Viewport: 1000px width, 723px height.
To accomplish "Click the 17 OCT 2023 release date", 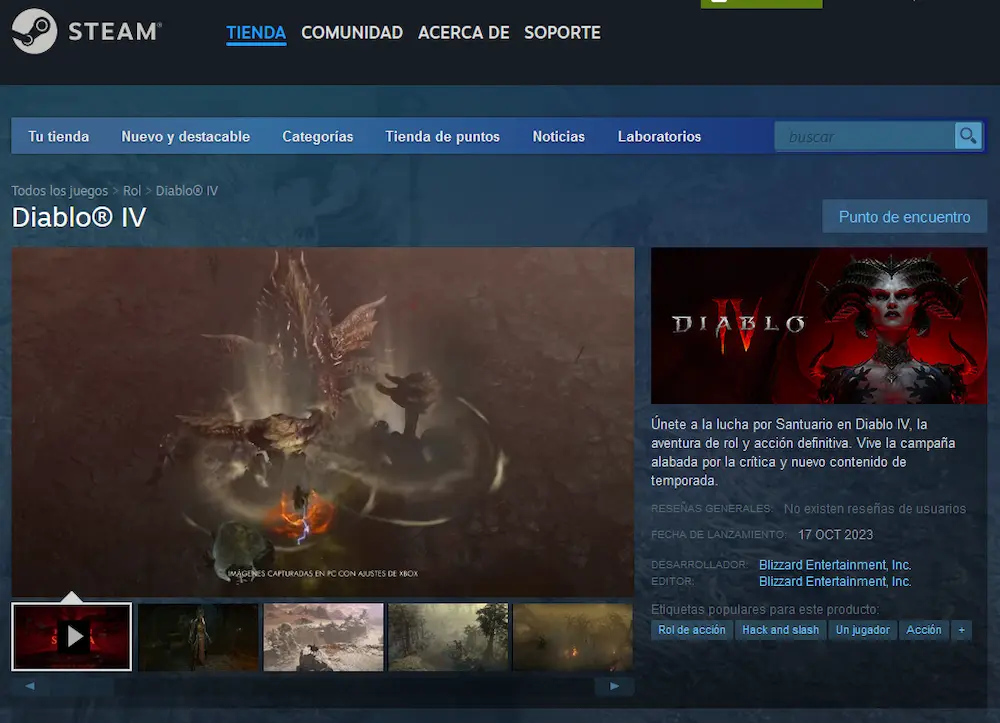I will coord(835,535).
